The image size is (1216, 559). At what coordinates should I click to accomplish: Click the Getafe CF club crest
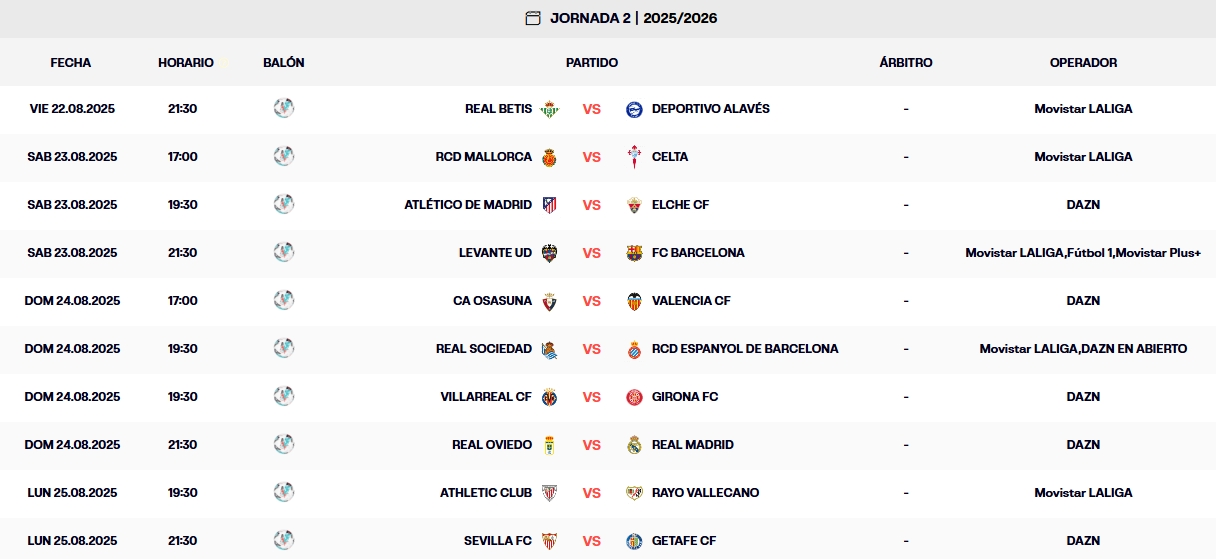coord(634,541)
